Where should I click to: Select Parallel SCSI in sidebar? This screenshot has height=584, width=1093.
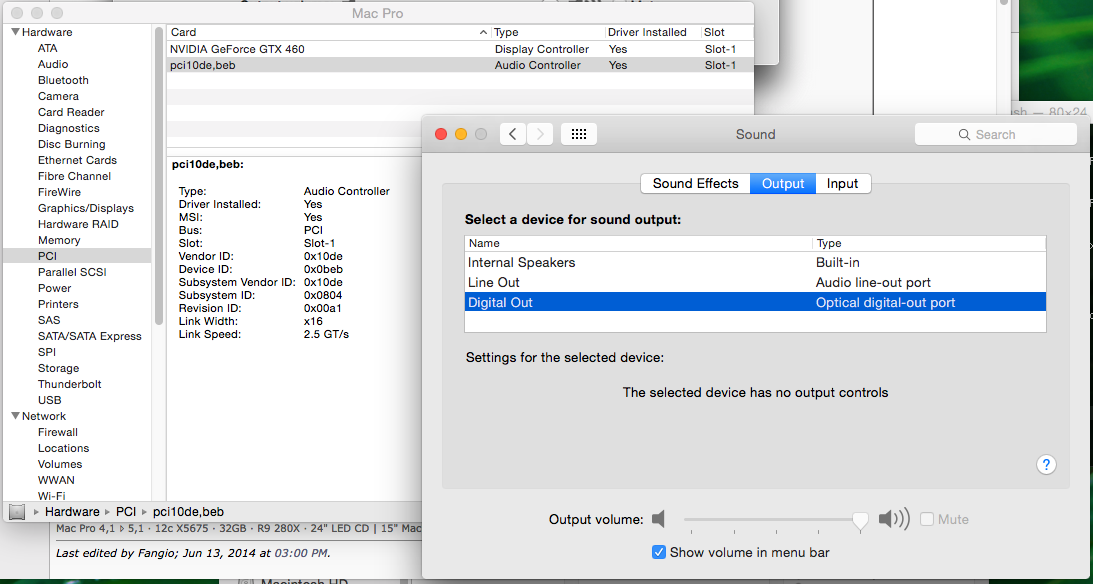tap(72, 272)
